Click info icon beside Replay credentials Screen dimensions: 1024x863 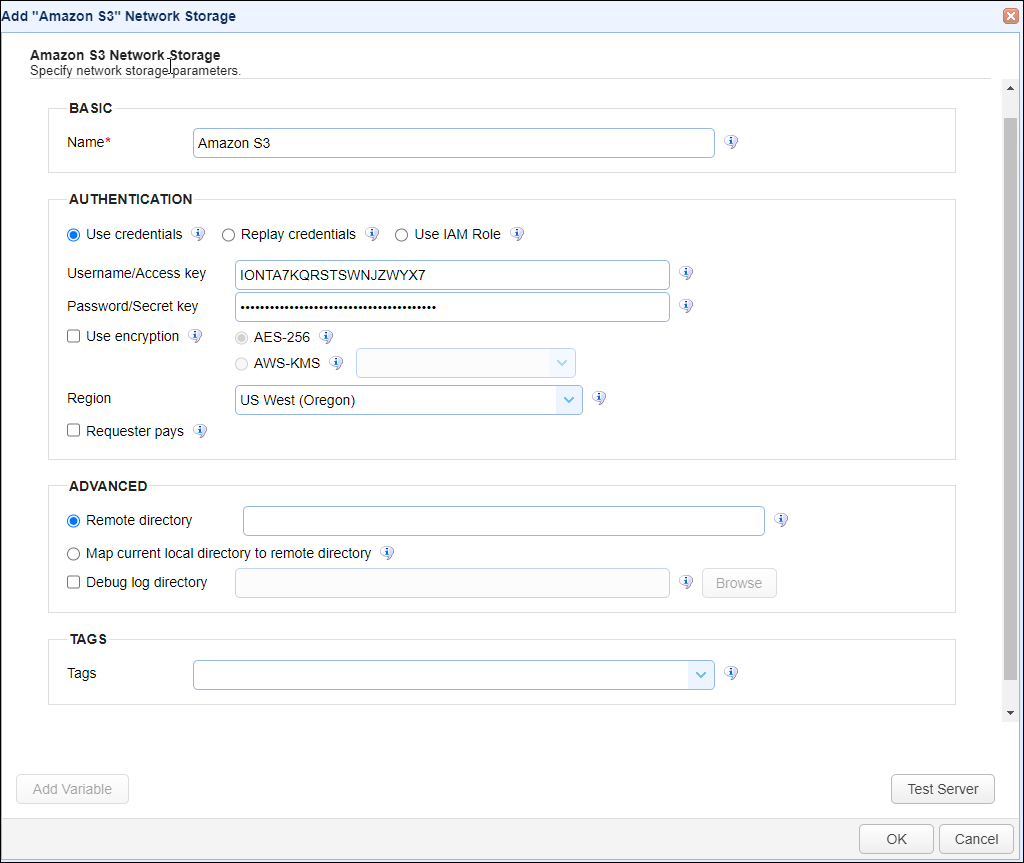pos(372,234)
